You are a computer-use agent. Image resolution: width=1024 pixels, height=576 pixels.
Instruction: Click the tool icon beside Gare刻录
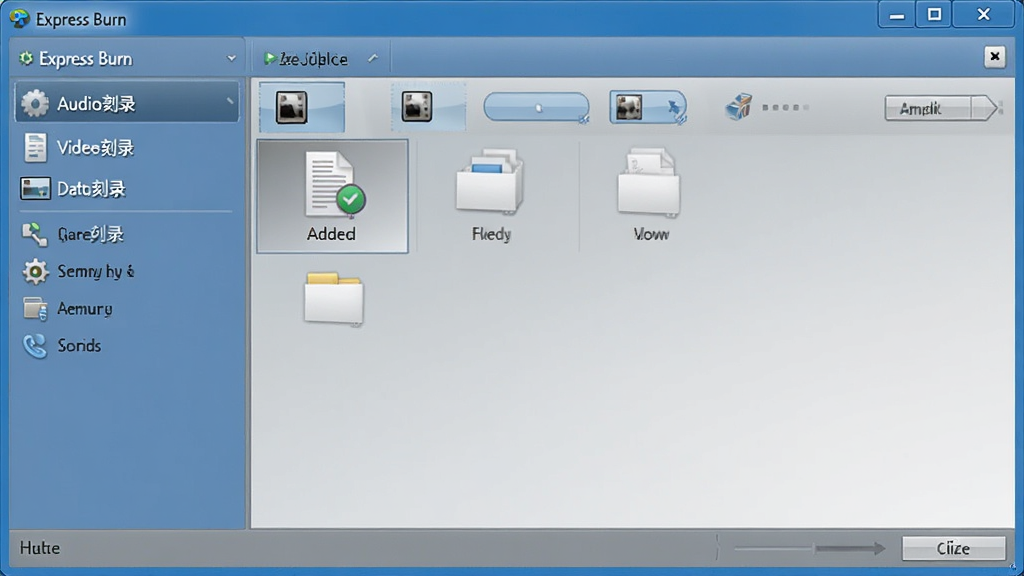[35, 234]
